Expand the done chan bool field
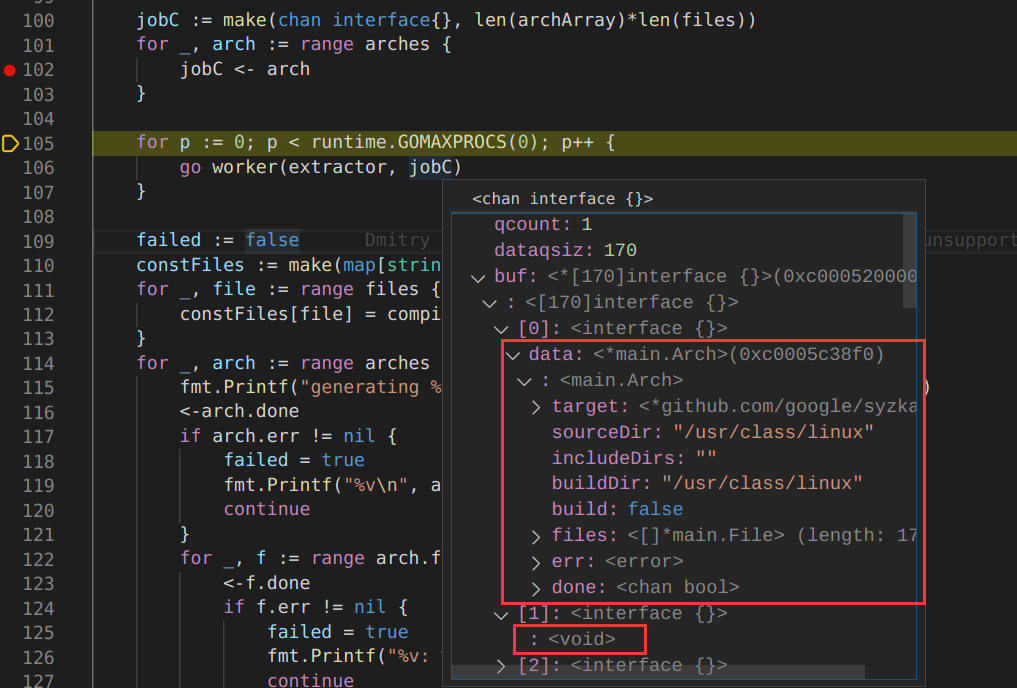 536,587
